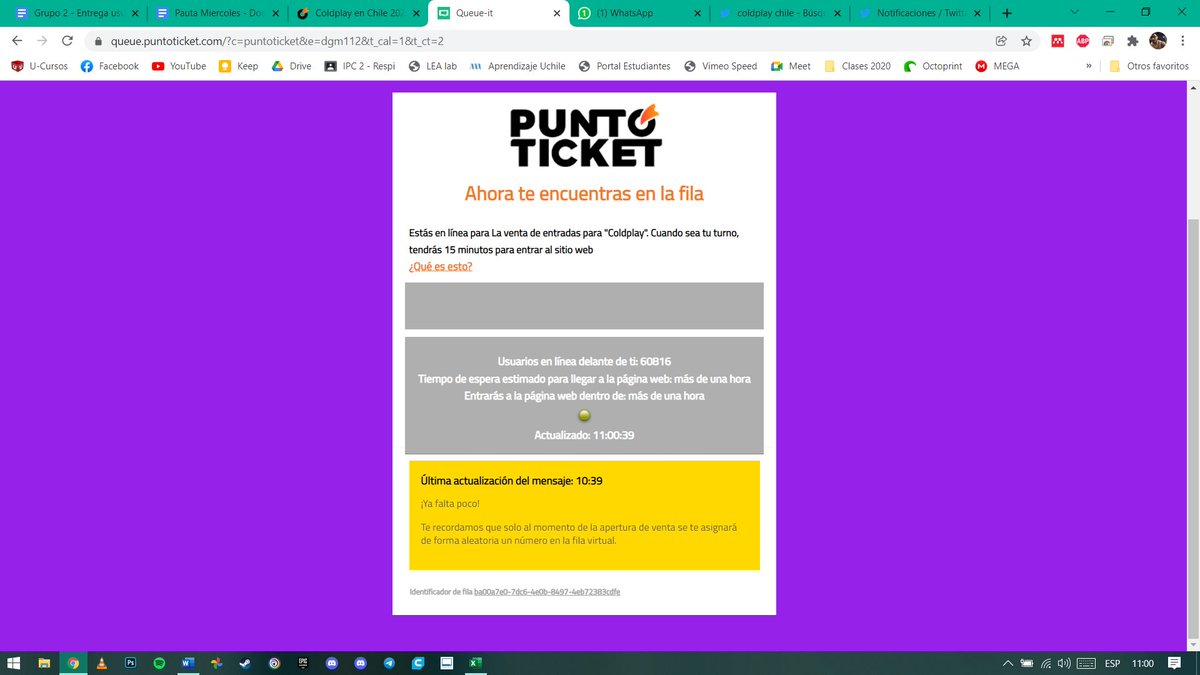
Task: Click 'Última actualización del mensaje: 10:39' heading
Action: click(x=512, y=481)
